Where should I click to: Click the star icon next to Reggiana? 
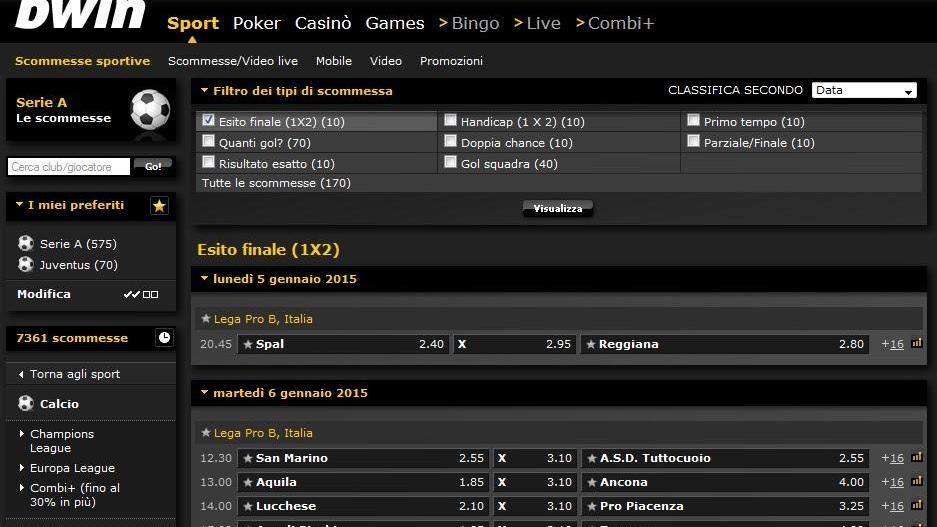[591, 344]
